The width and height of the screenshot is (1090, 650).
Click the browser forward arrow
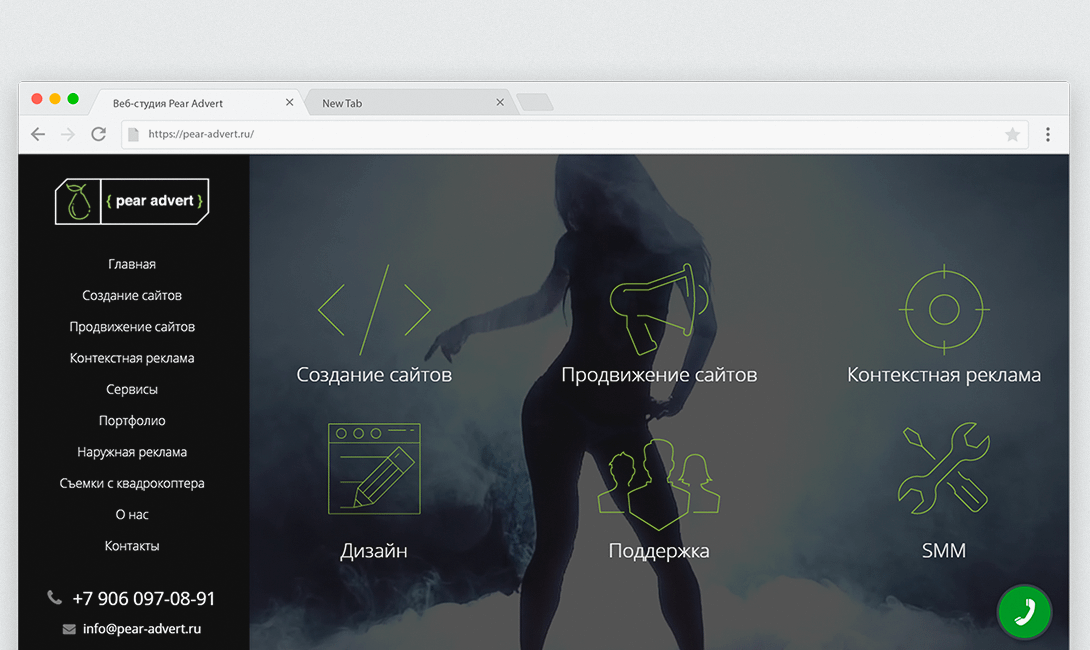pos(68,134)
